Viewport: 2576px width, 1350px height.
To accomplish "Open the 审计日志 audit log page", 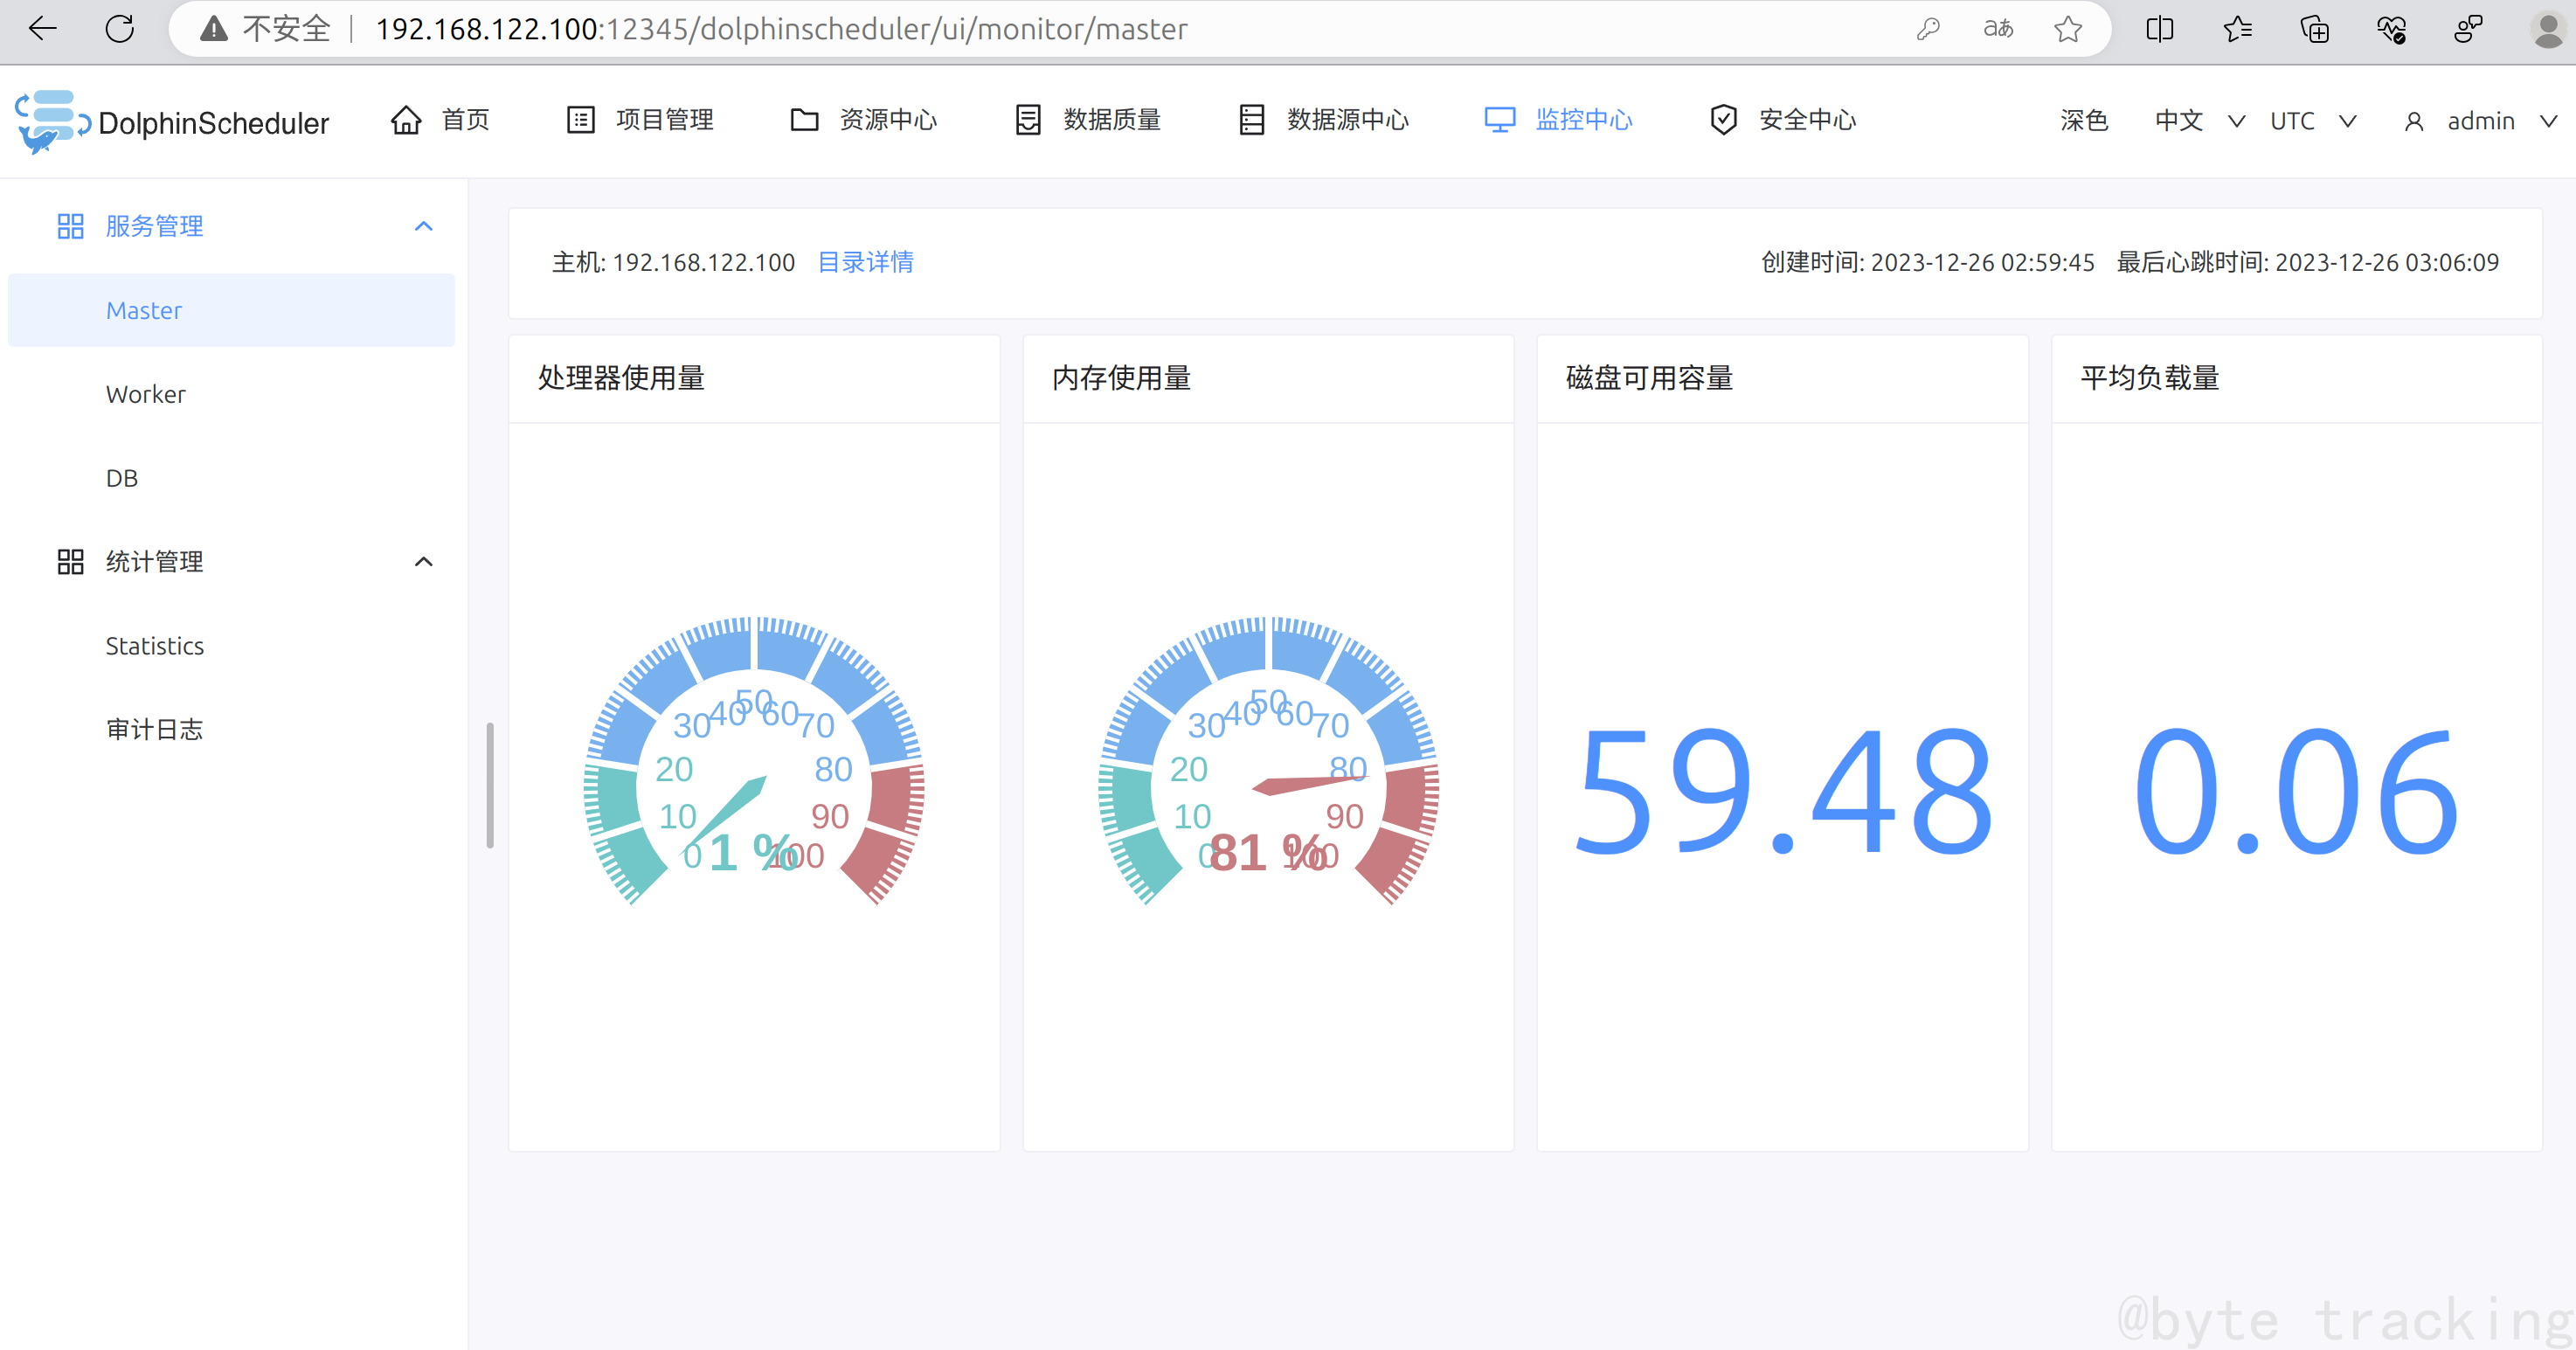I will [154, 729].
